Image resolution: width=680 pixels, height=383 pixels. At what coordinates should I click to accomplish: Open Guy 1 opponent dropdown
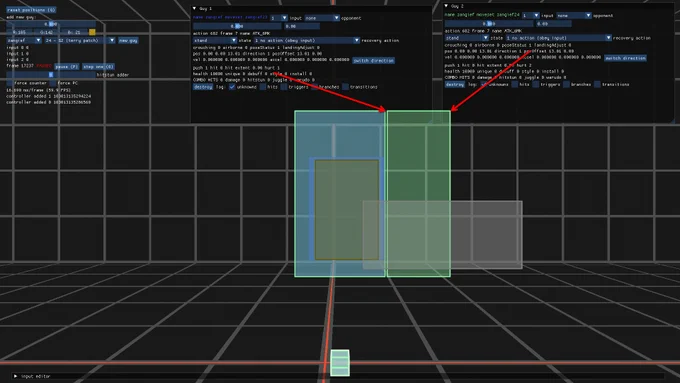pos(322,18)
